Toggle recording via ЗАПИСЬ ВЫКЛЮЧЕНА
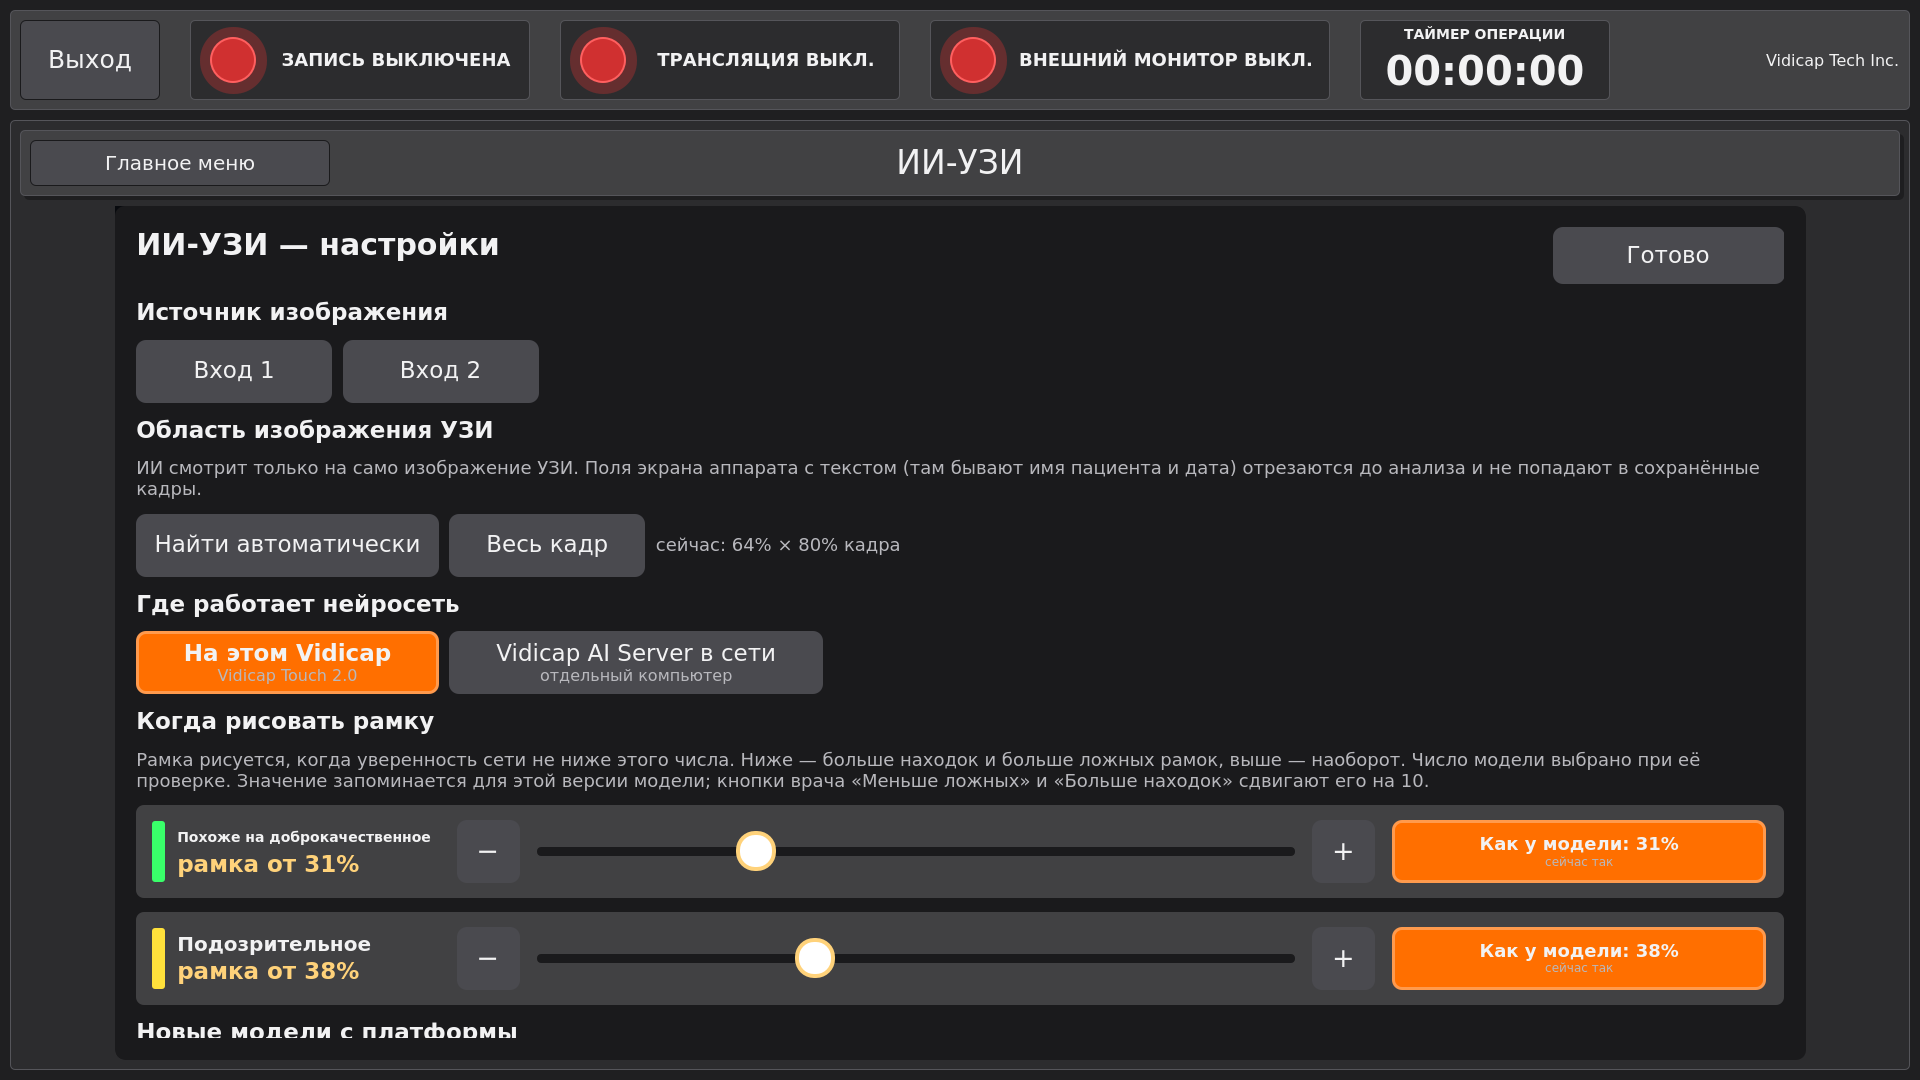The width and height of the screenshot is (1920, 1080). (360, 60)
